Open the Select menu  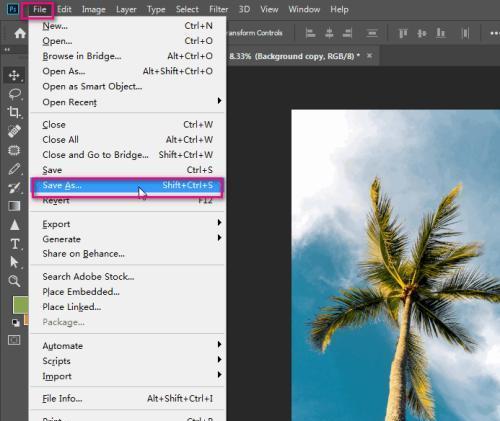point(187,9)
